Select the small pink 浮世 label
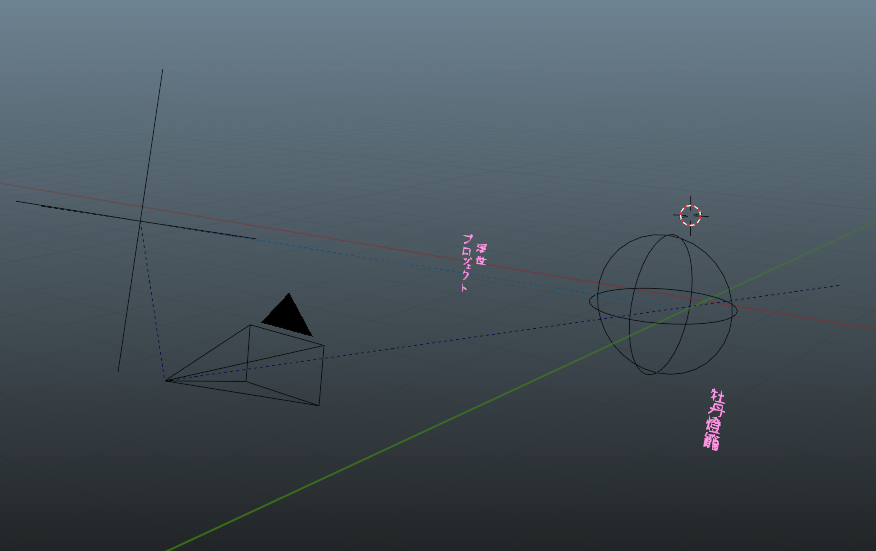Viewport: 876px width, 551px height. (481, 254)
